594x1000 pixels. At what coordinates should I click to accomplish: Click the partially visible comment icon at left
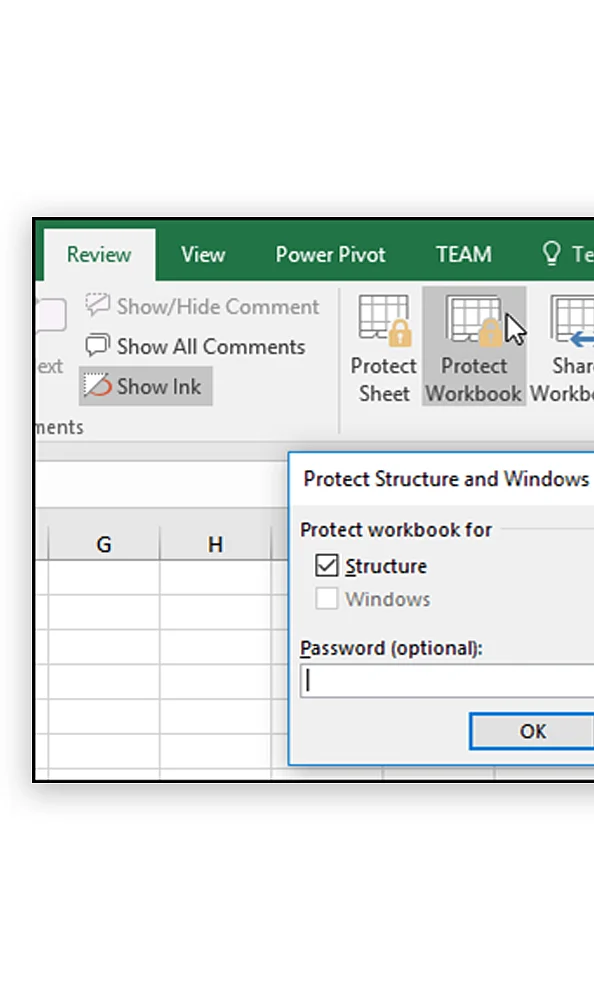[51, 315]
